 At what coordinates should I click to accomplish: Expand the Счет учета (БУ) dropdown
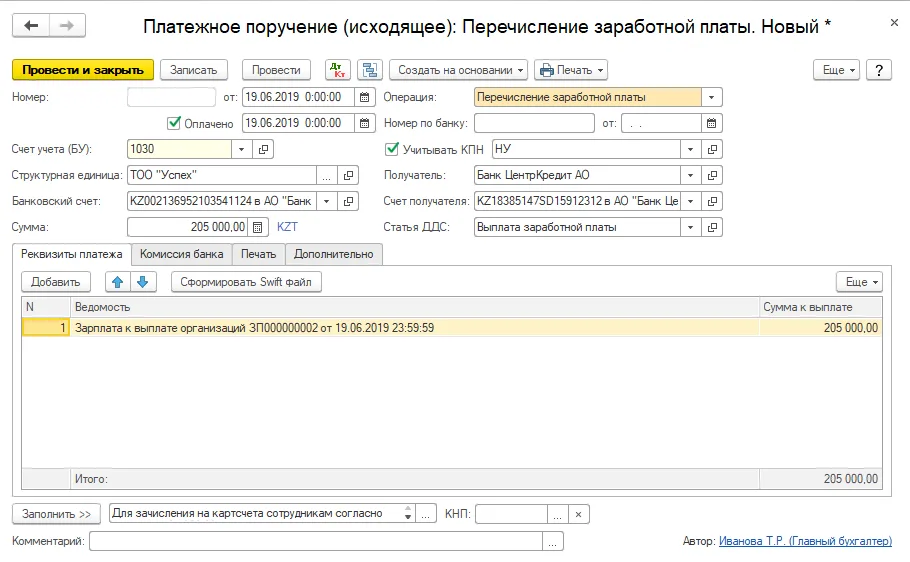[241, 149]
